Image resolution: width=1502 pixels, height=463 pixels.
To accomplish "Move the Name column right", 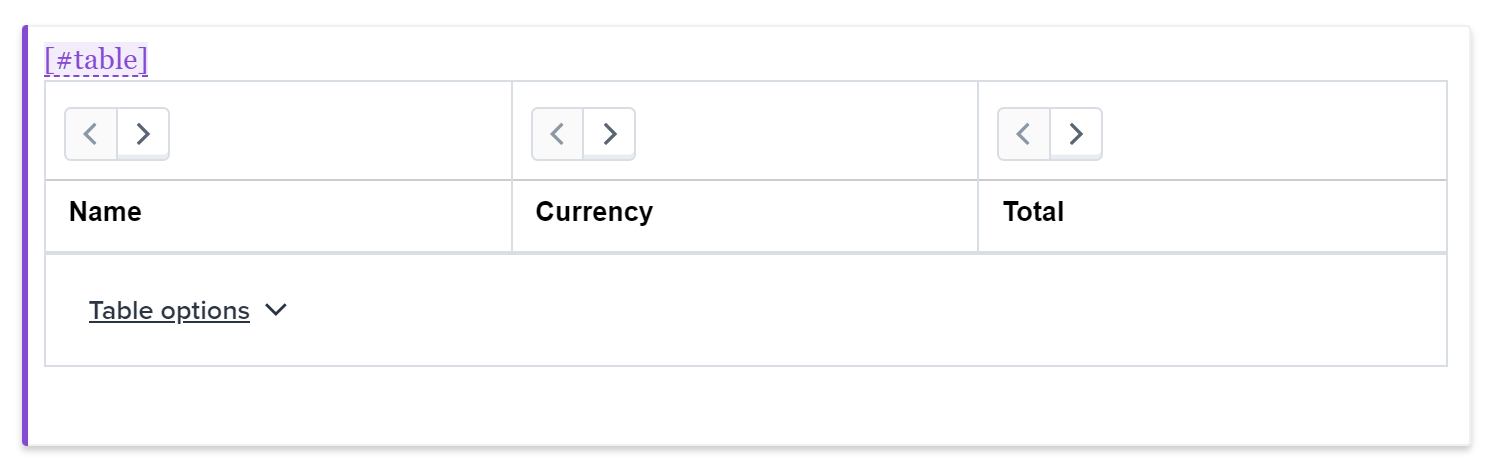I will [143, 134].
